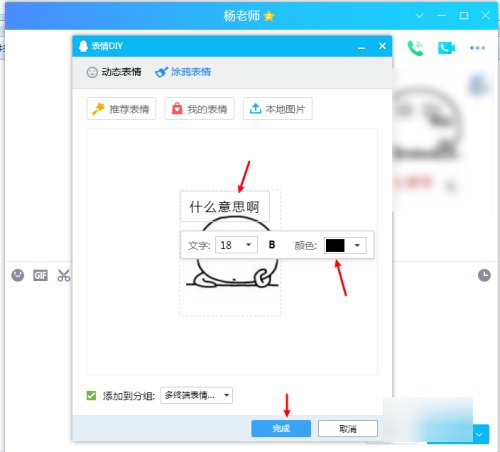Click the star icon next to 杨老师
The width and height of the screenshot is (500, 452).
pos(269,16)
